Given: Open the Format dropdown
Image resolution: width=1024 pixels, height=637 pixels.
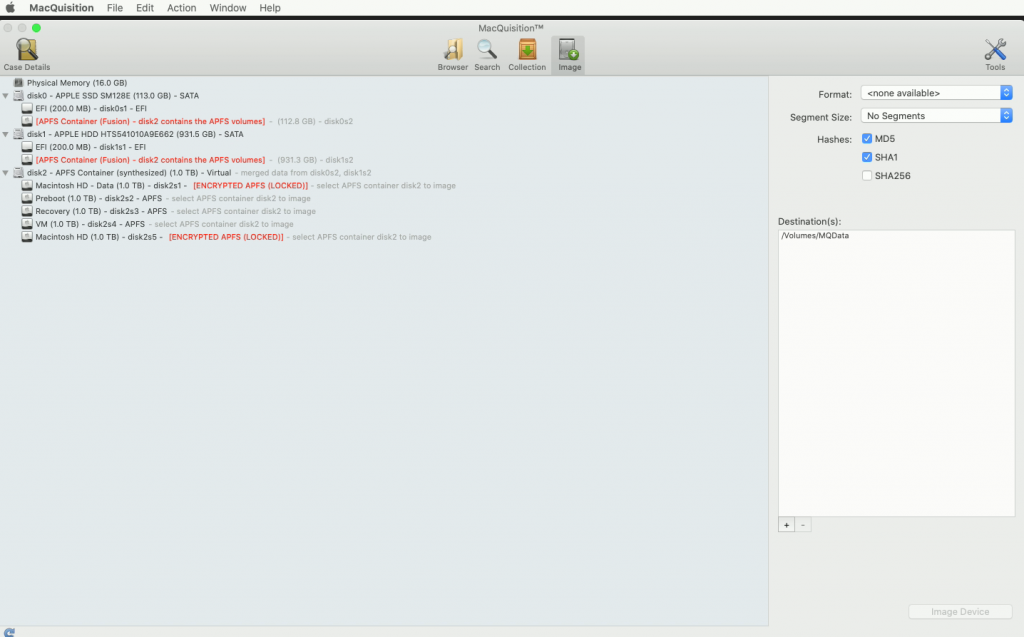Looking at the screenshot, I should coord(937,93).
